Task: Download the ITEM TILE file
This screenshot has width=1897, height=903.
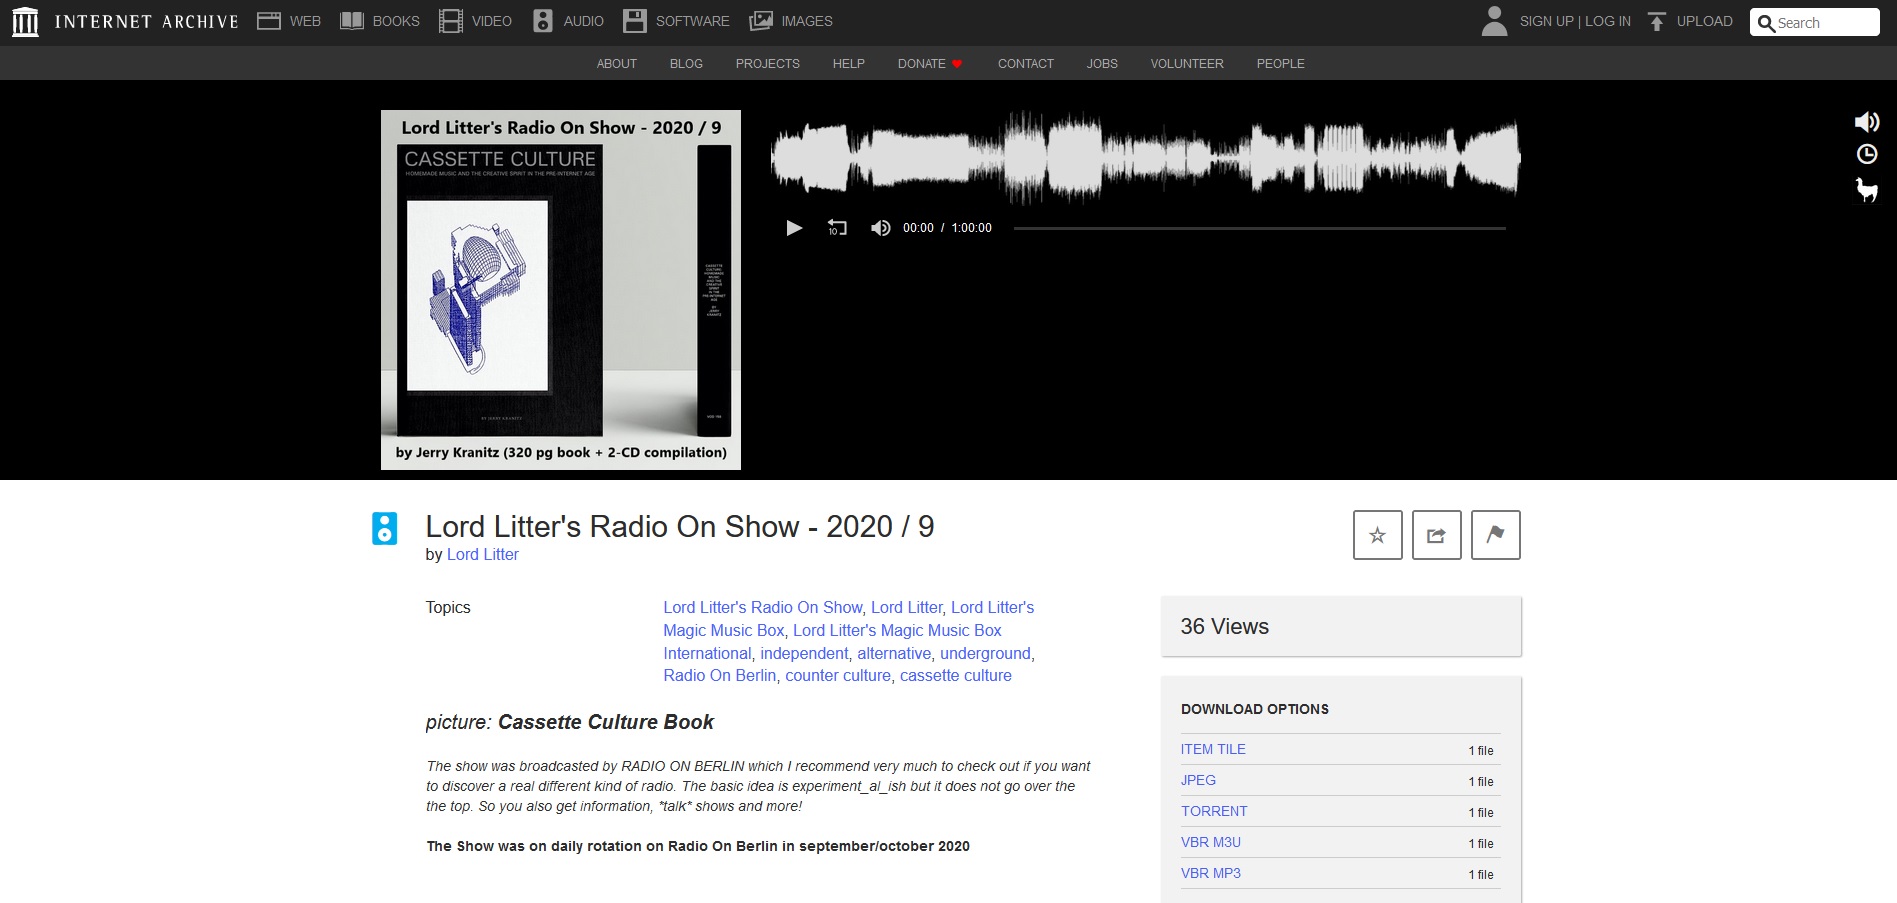Action: [x=1213, y=750]
